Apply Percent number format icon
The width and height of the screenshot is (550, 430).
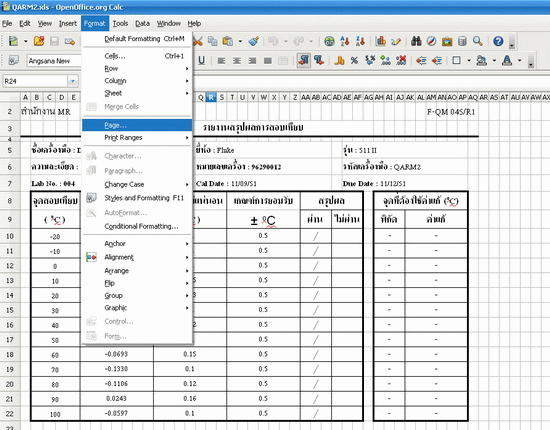point(355,61)
